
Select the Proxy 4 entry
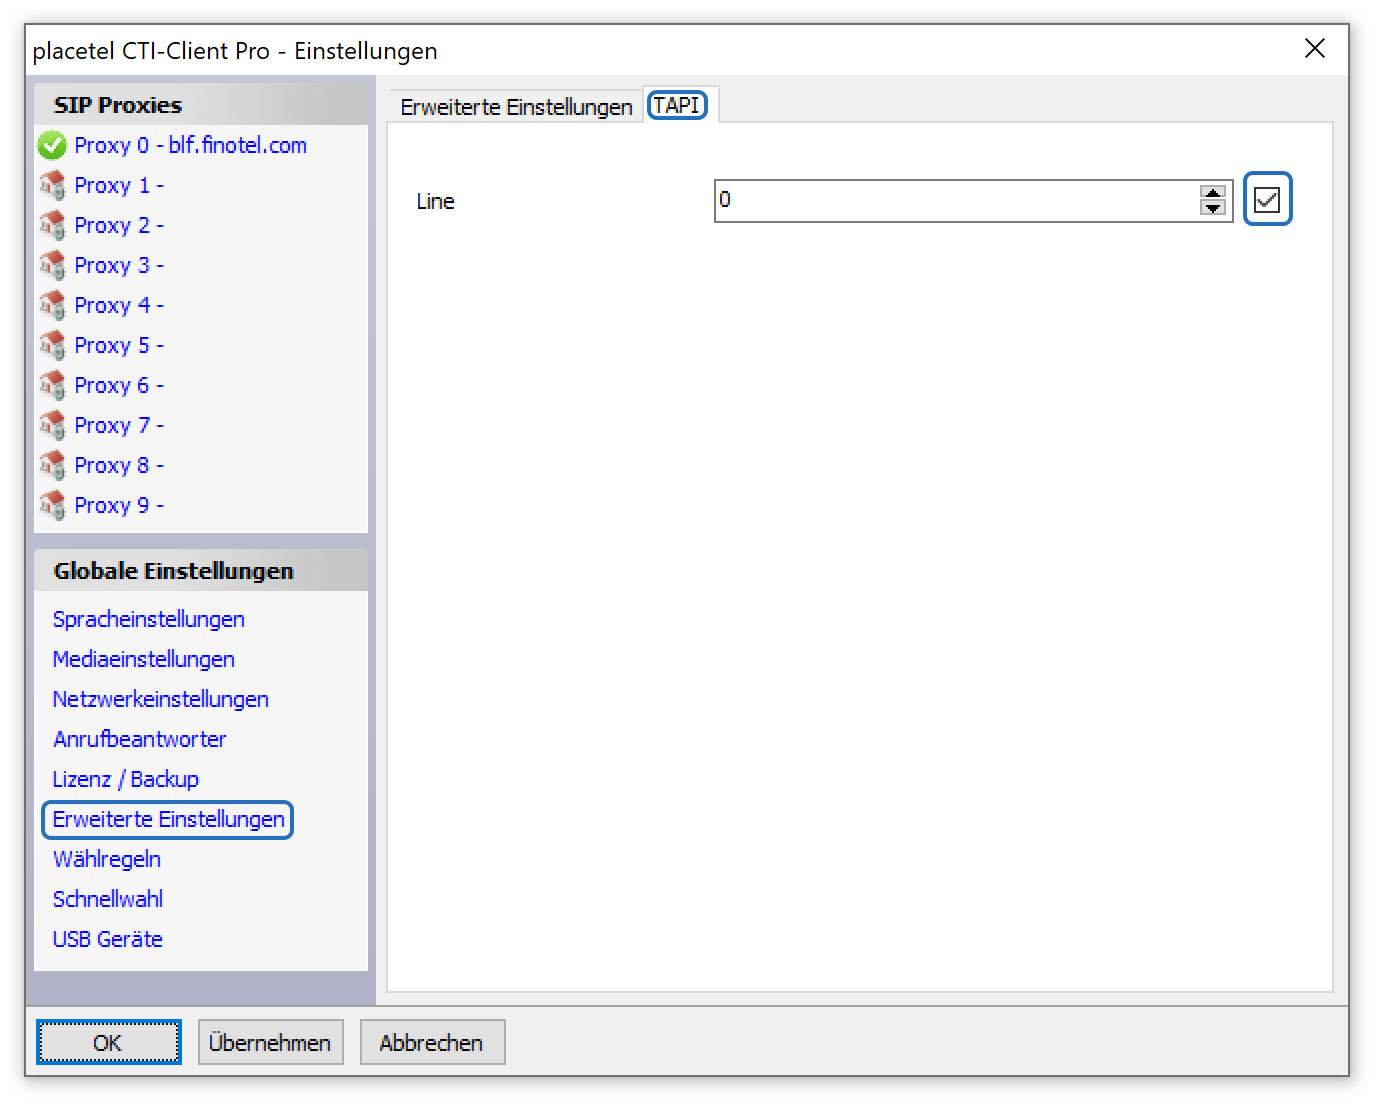pos(119,306)
